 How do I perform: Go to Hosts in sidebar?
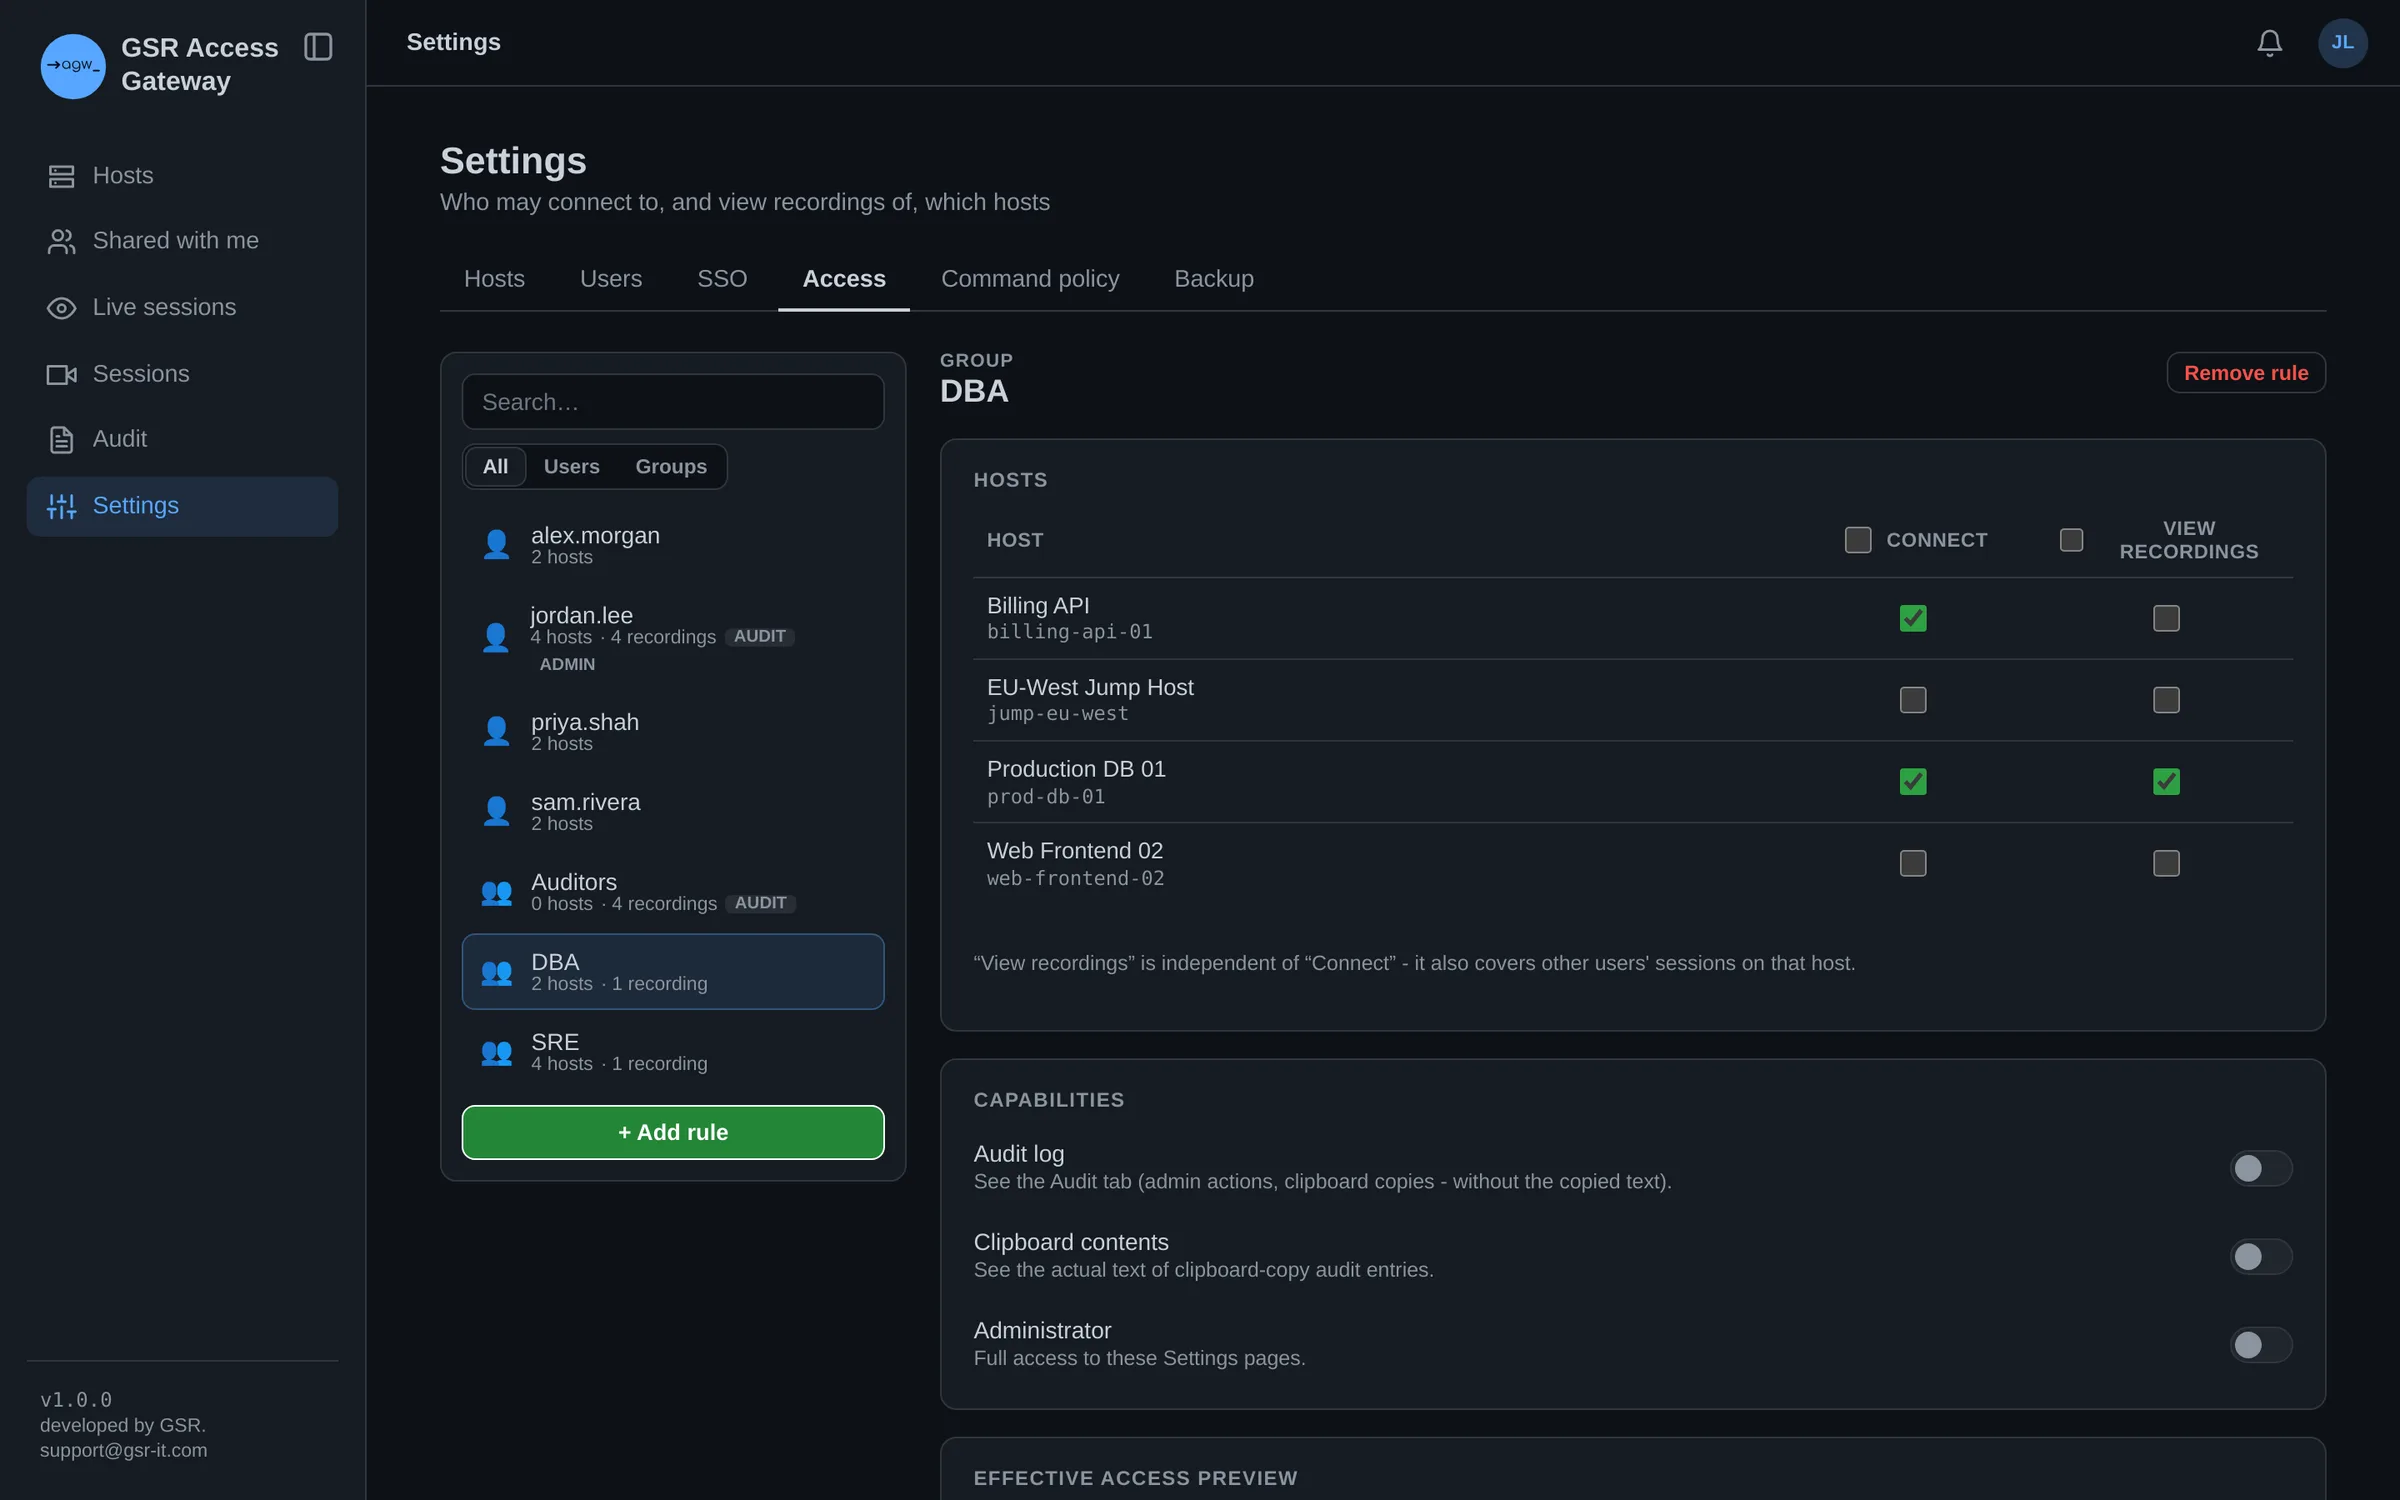coord(182,176)
